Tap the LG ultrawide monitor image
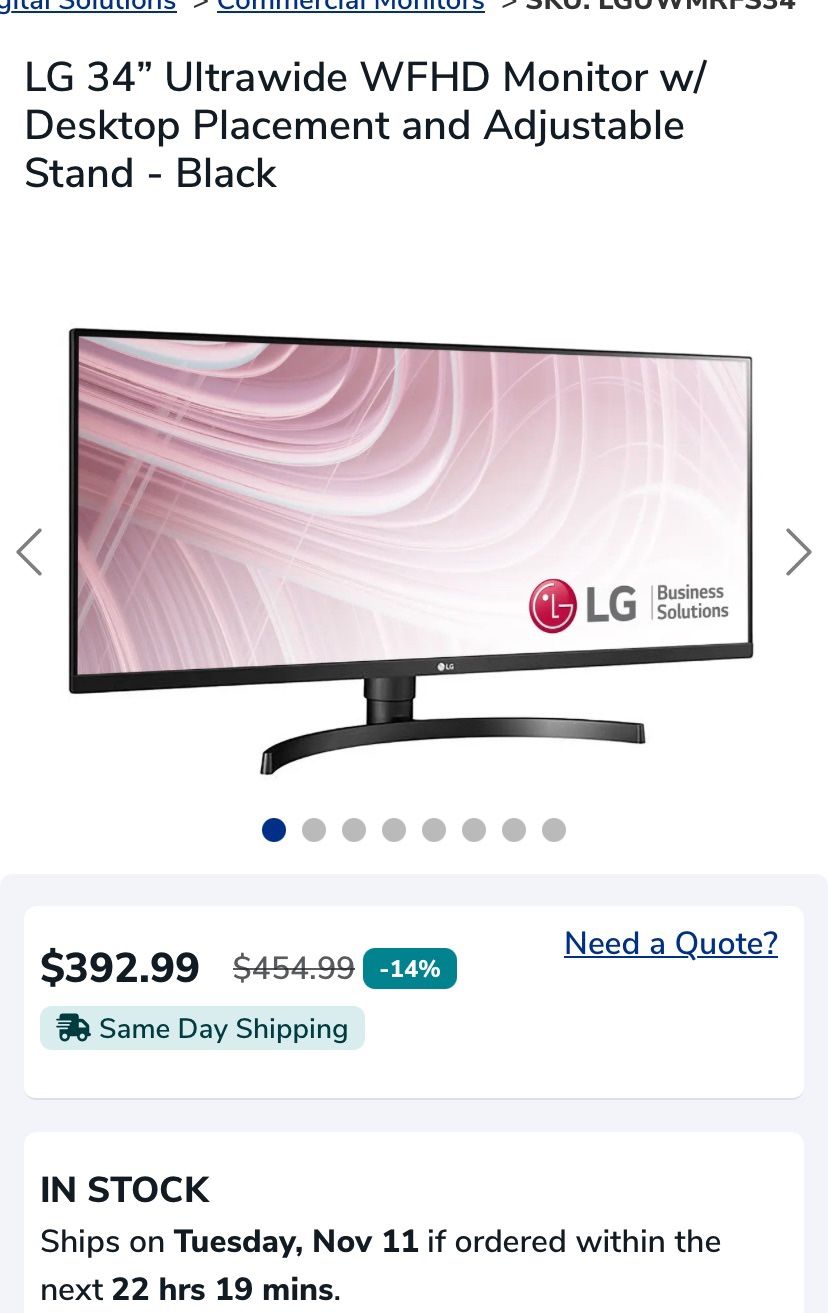Viewport: 828px width, 1313px height. pyautogui.click(x=410, y=550)
